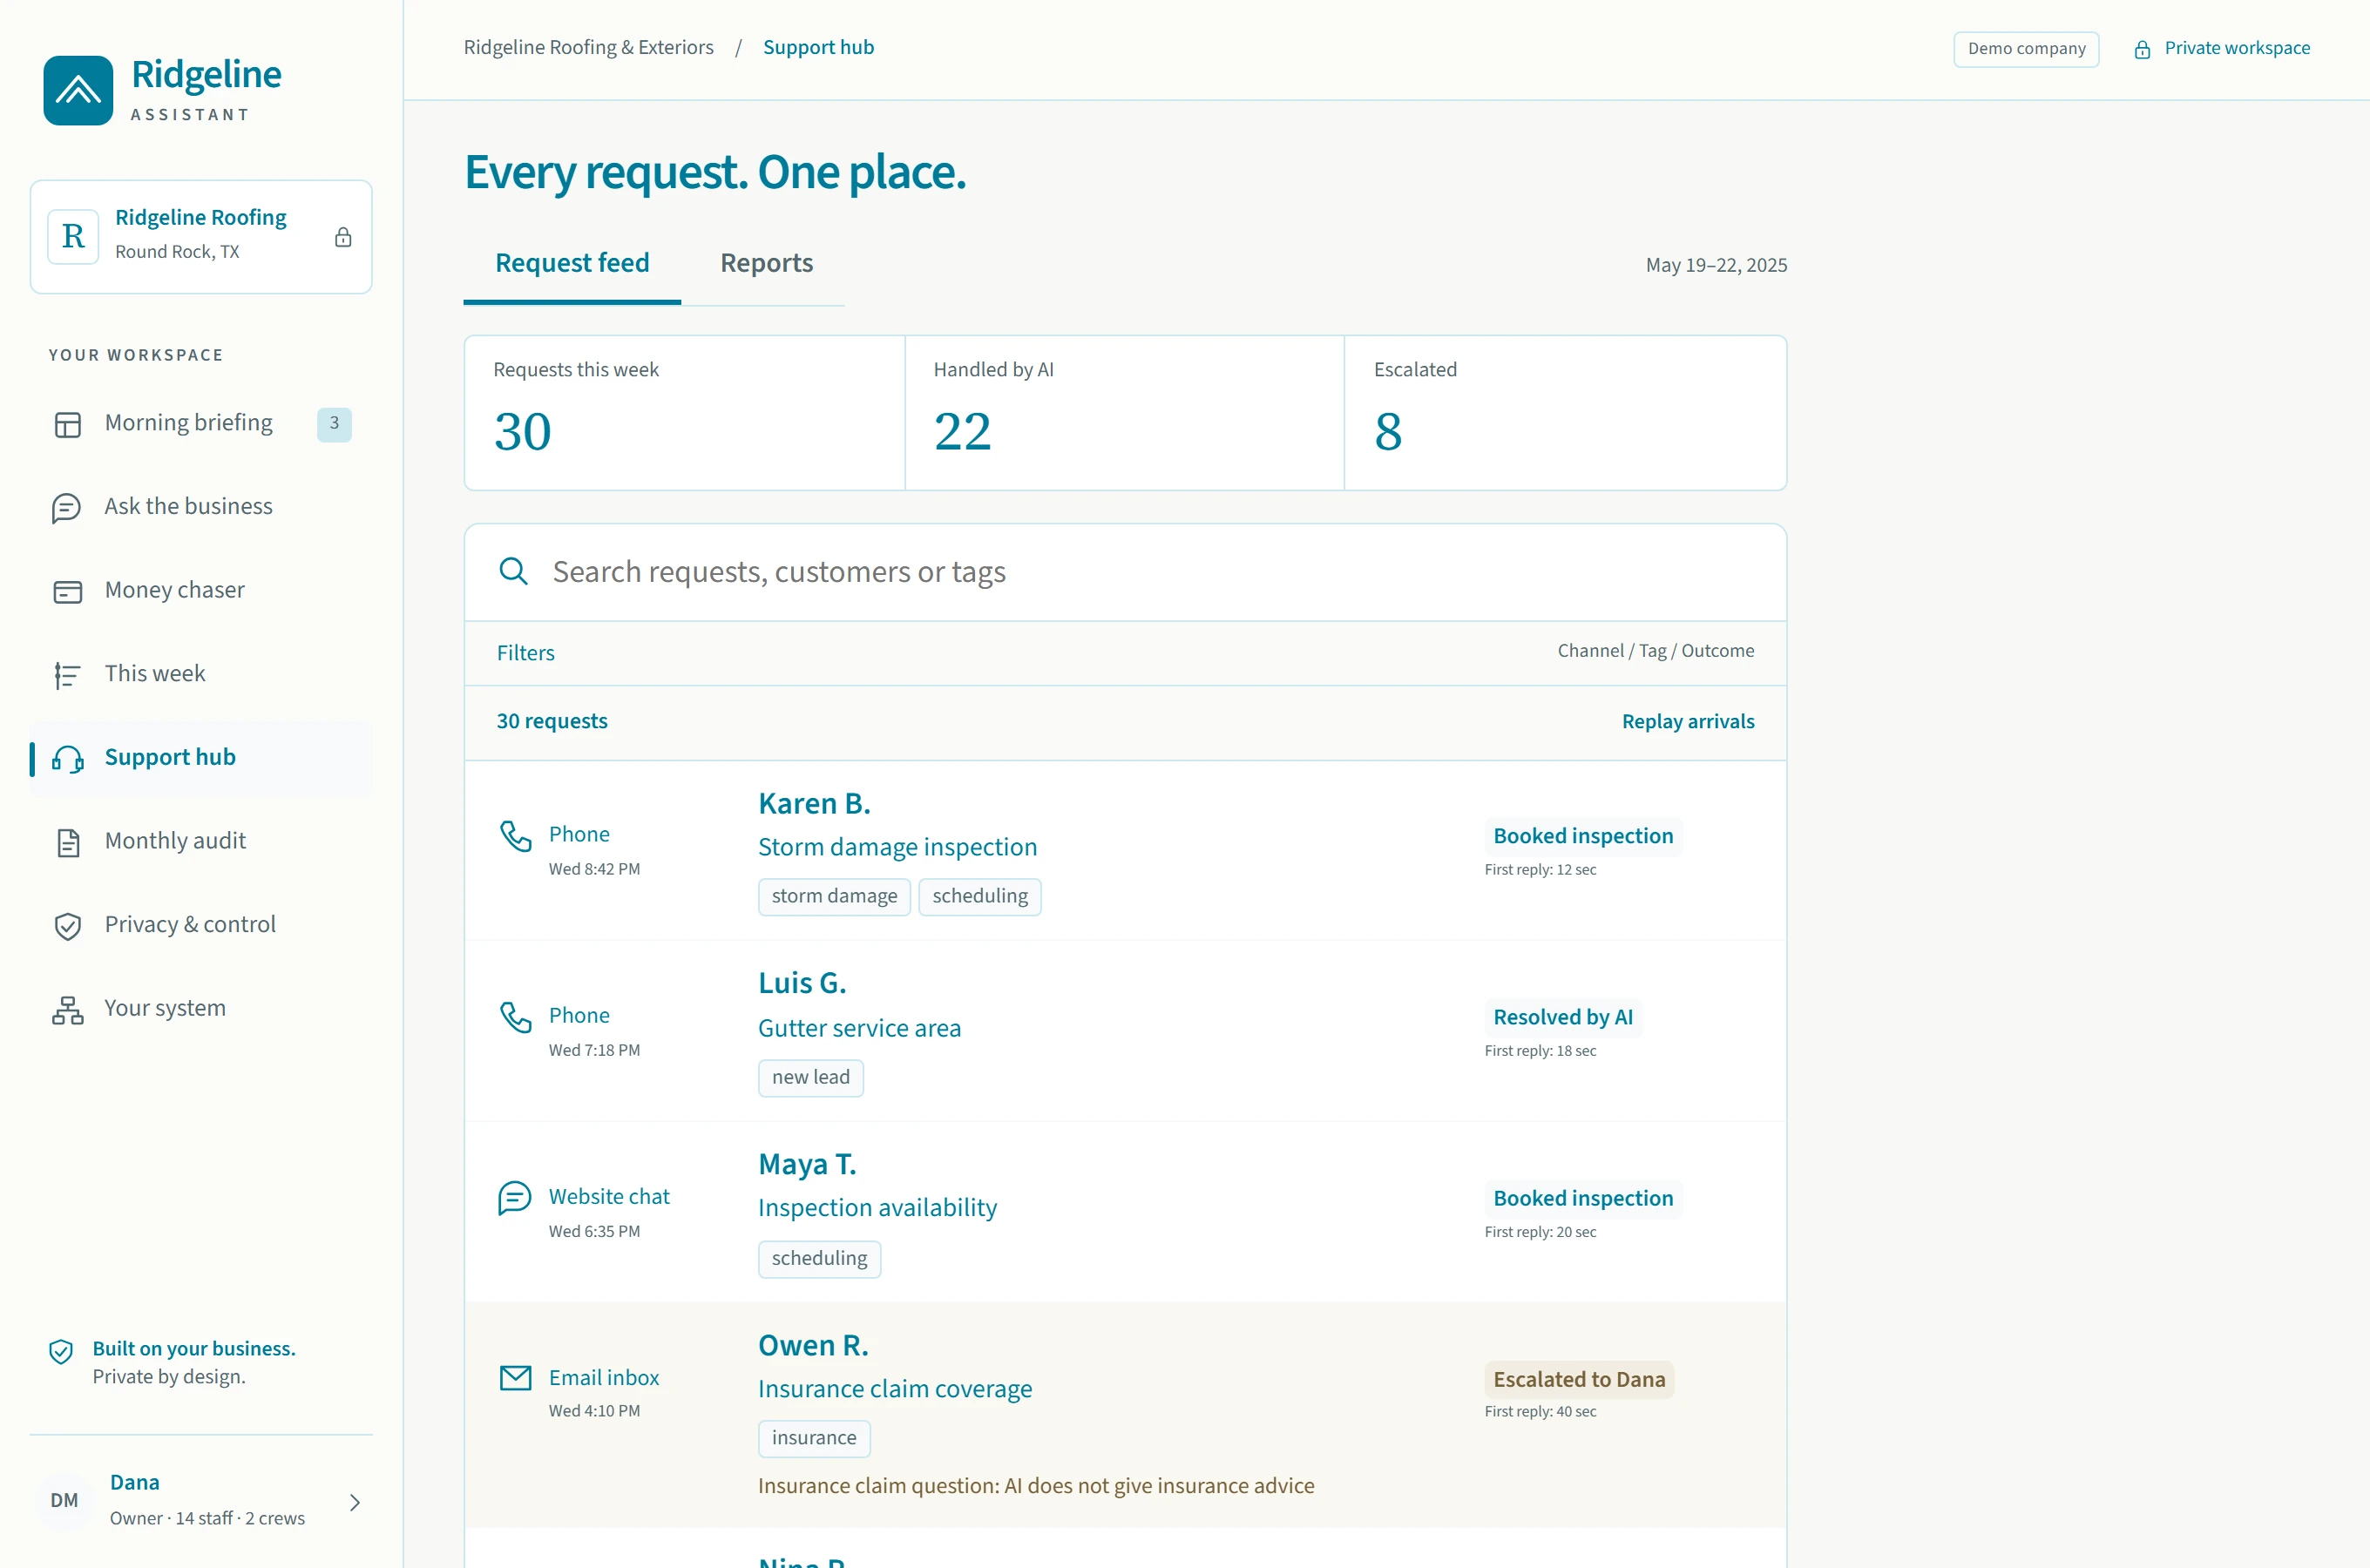The image size is (2370, 1568).
Task: Open Money chaser in the sidebar
Action: click(201, 591)
